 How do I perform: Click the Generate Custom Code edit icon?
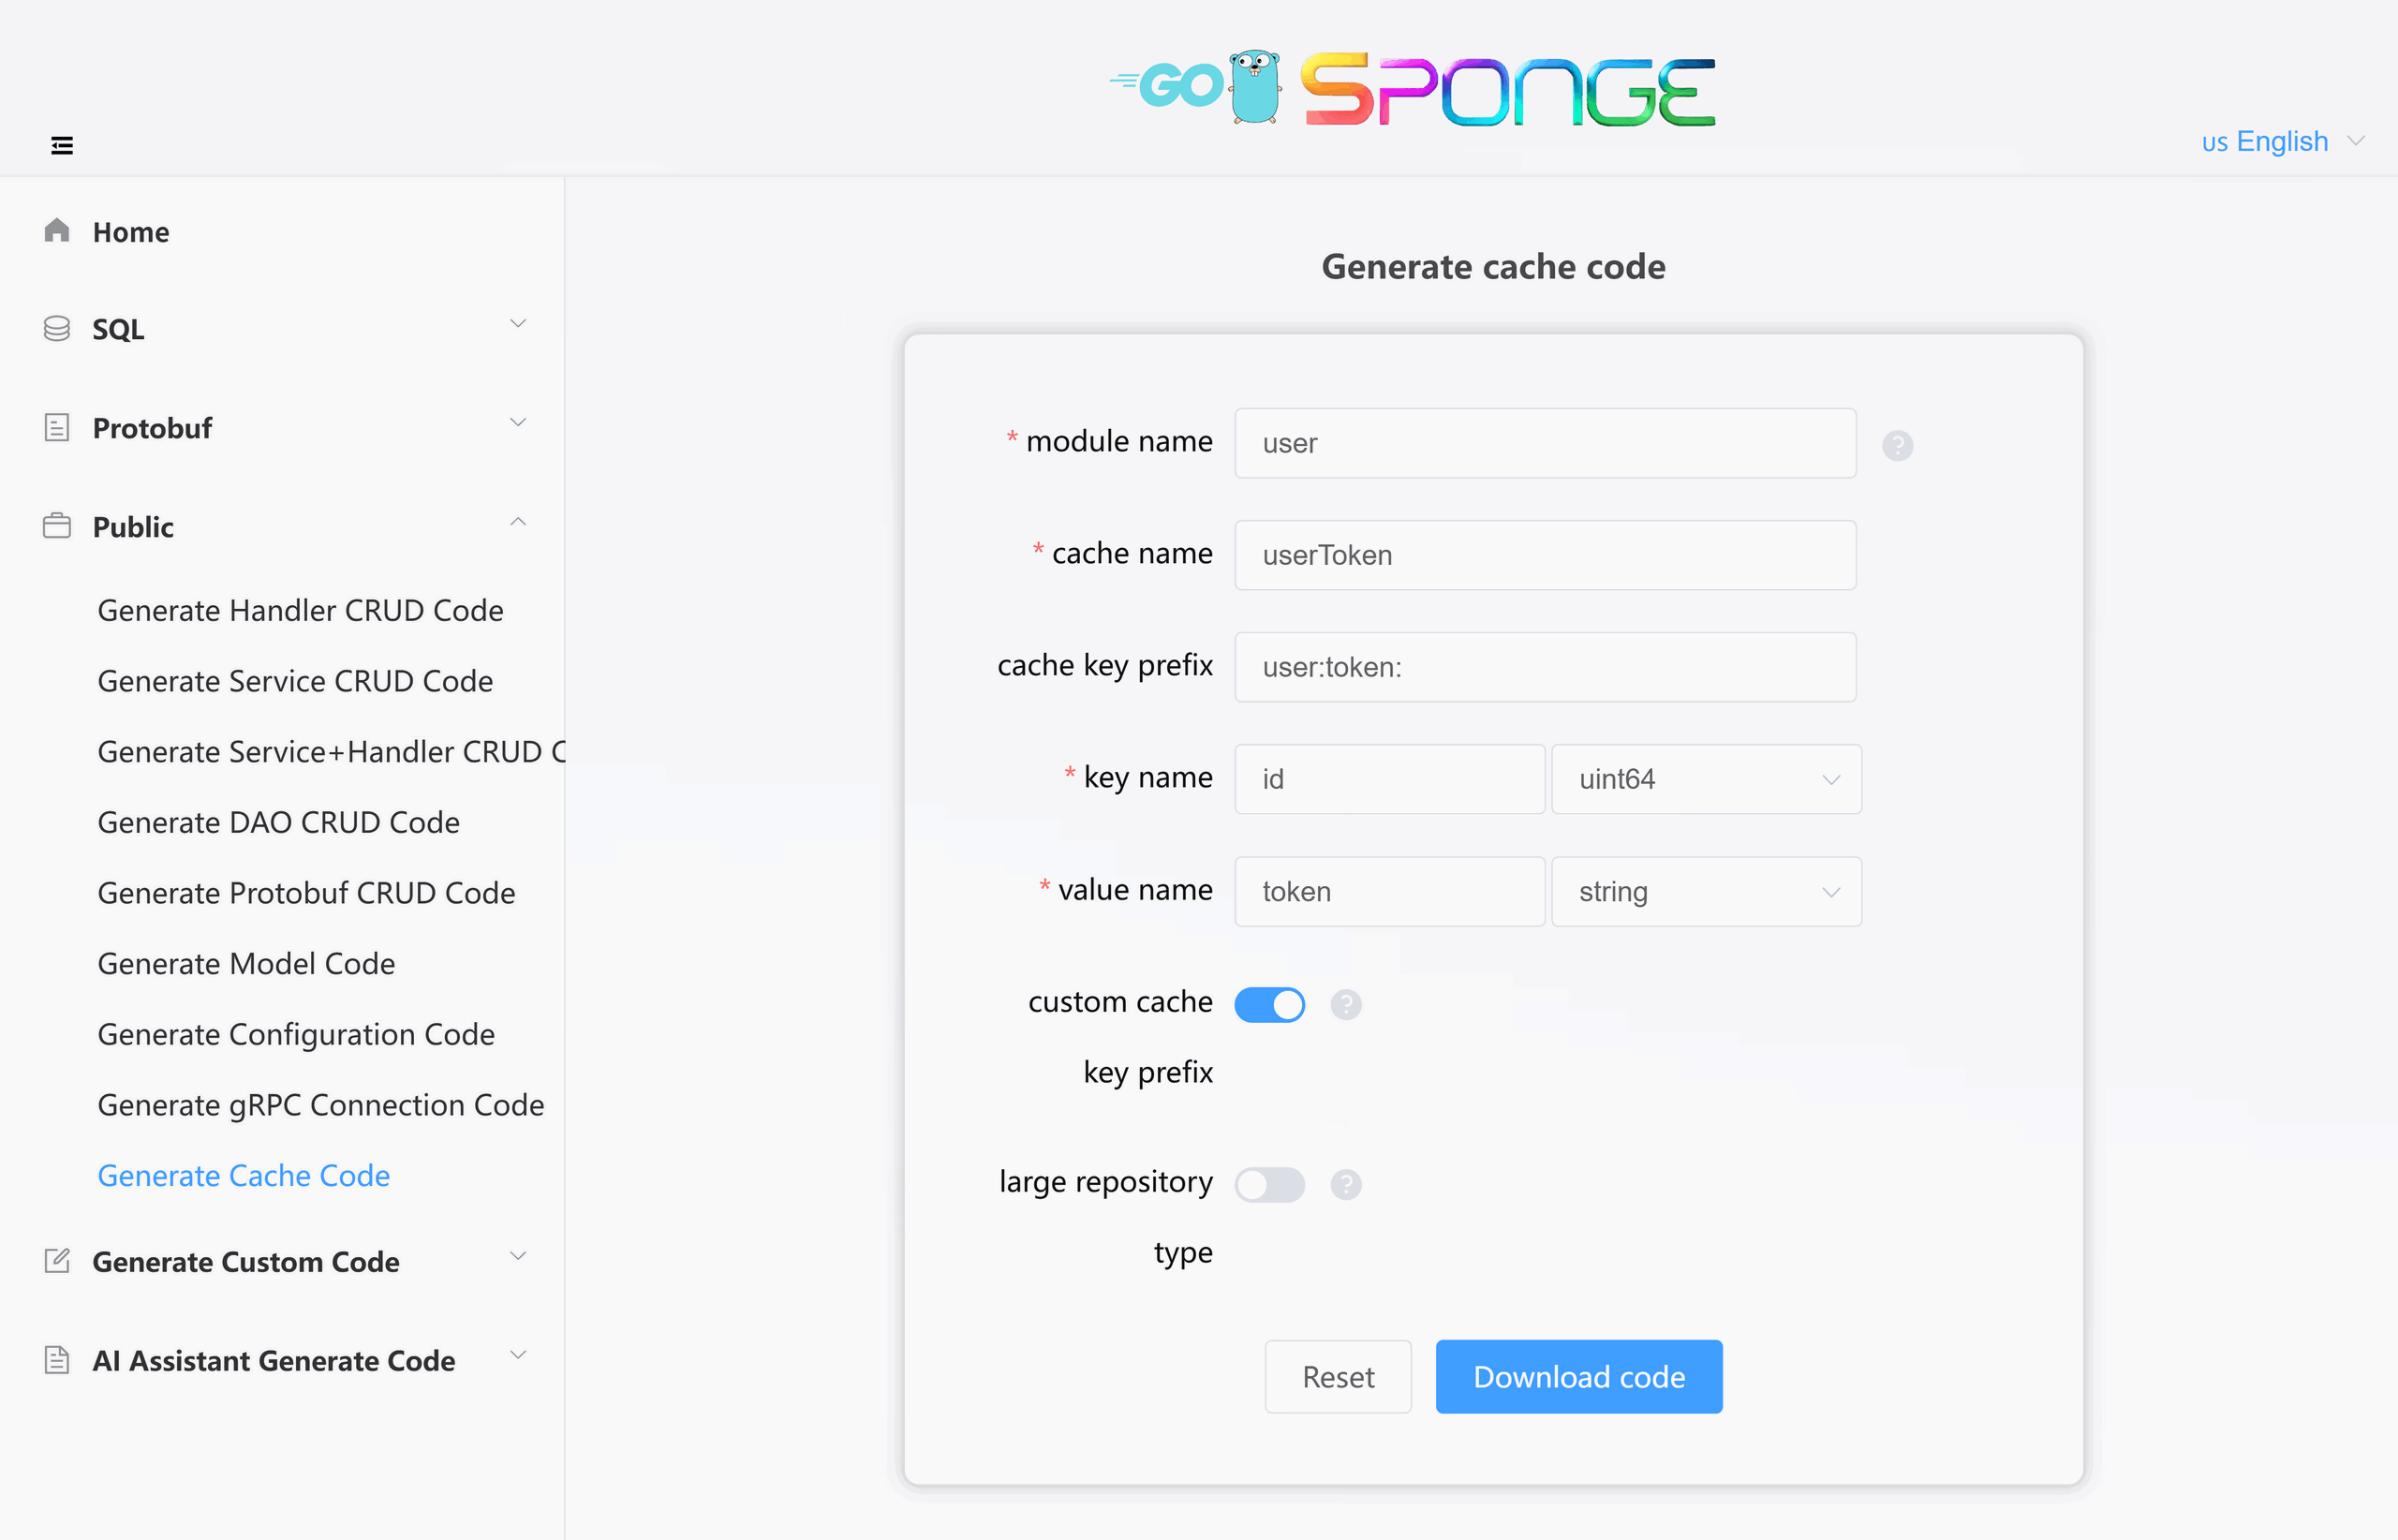point(57,1261)
